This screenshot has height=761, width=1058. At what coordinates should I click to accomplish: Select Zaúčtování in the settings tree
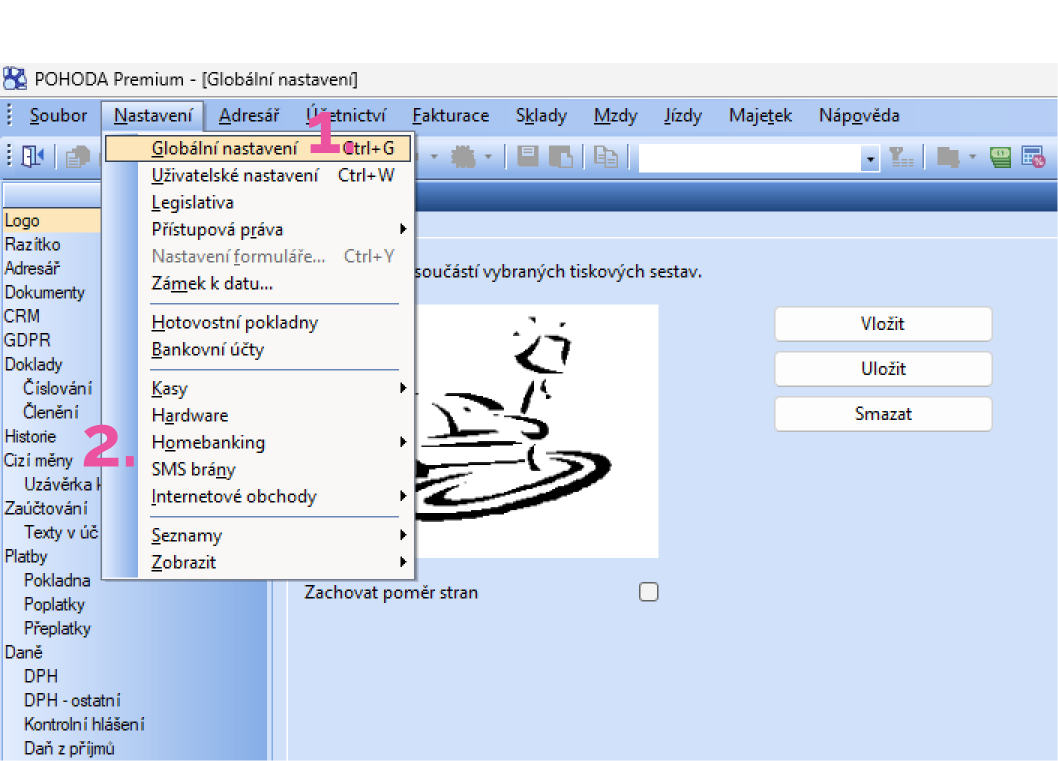coord(46,508)
